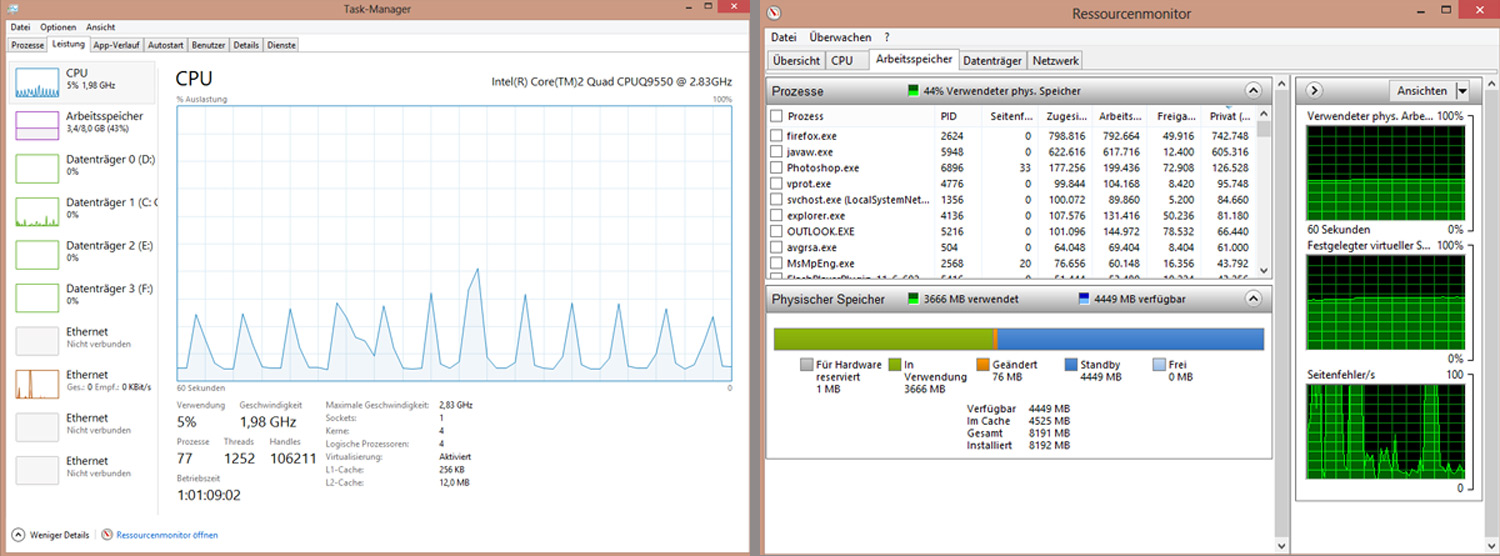This screenshot has width=1500, height=556.
Task: Open CPU performance thumbnail in Task-Manager sidebar
Action: click(x=37, y=83)
